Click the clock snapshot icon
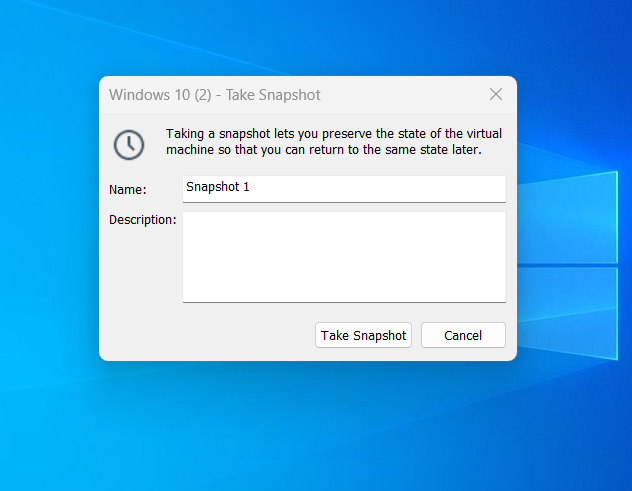Screen dimensions: 632x491 tap(129, 145)
